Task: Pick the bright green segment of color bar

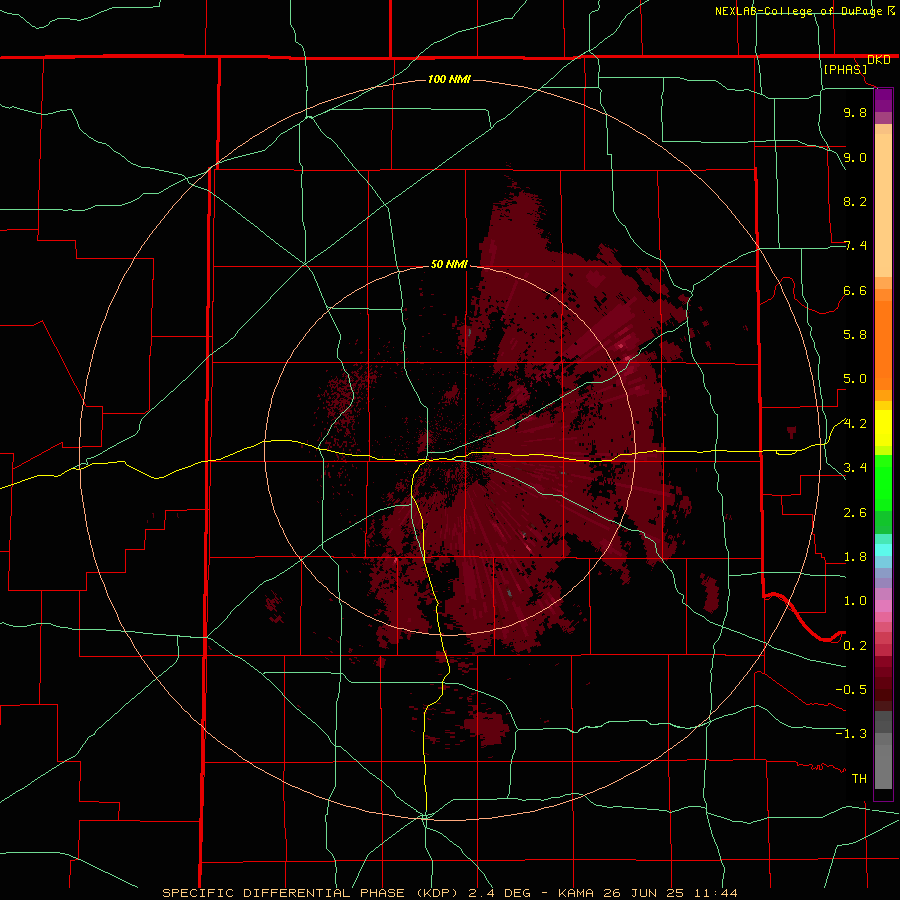Action: click(x=883, y=483)
